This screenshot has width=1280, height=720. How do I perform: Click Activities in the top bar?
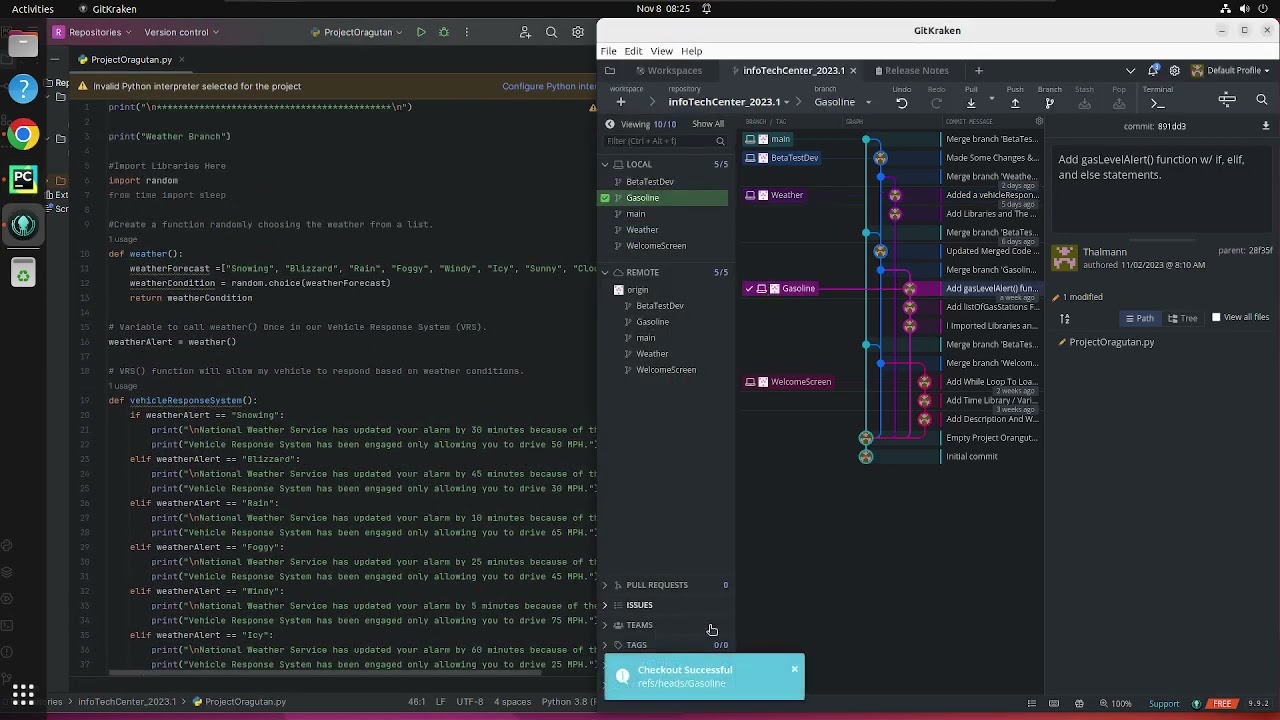(x=33, y=9)
